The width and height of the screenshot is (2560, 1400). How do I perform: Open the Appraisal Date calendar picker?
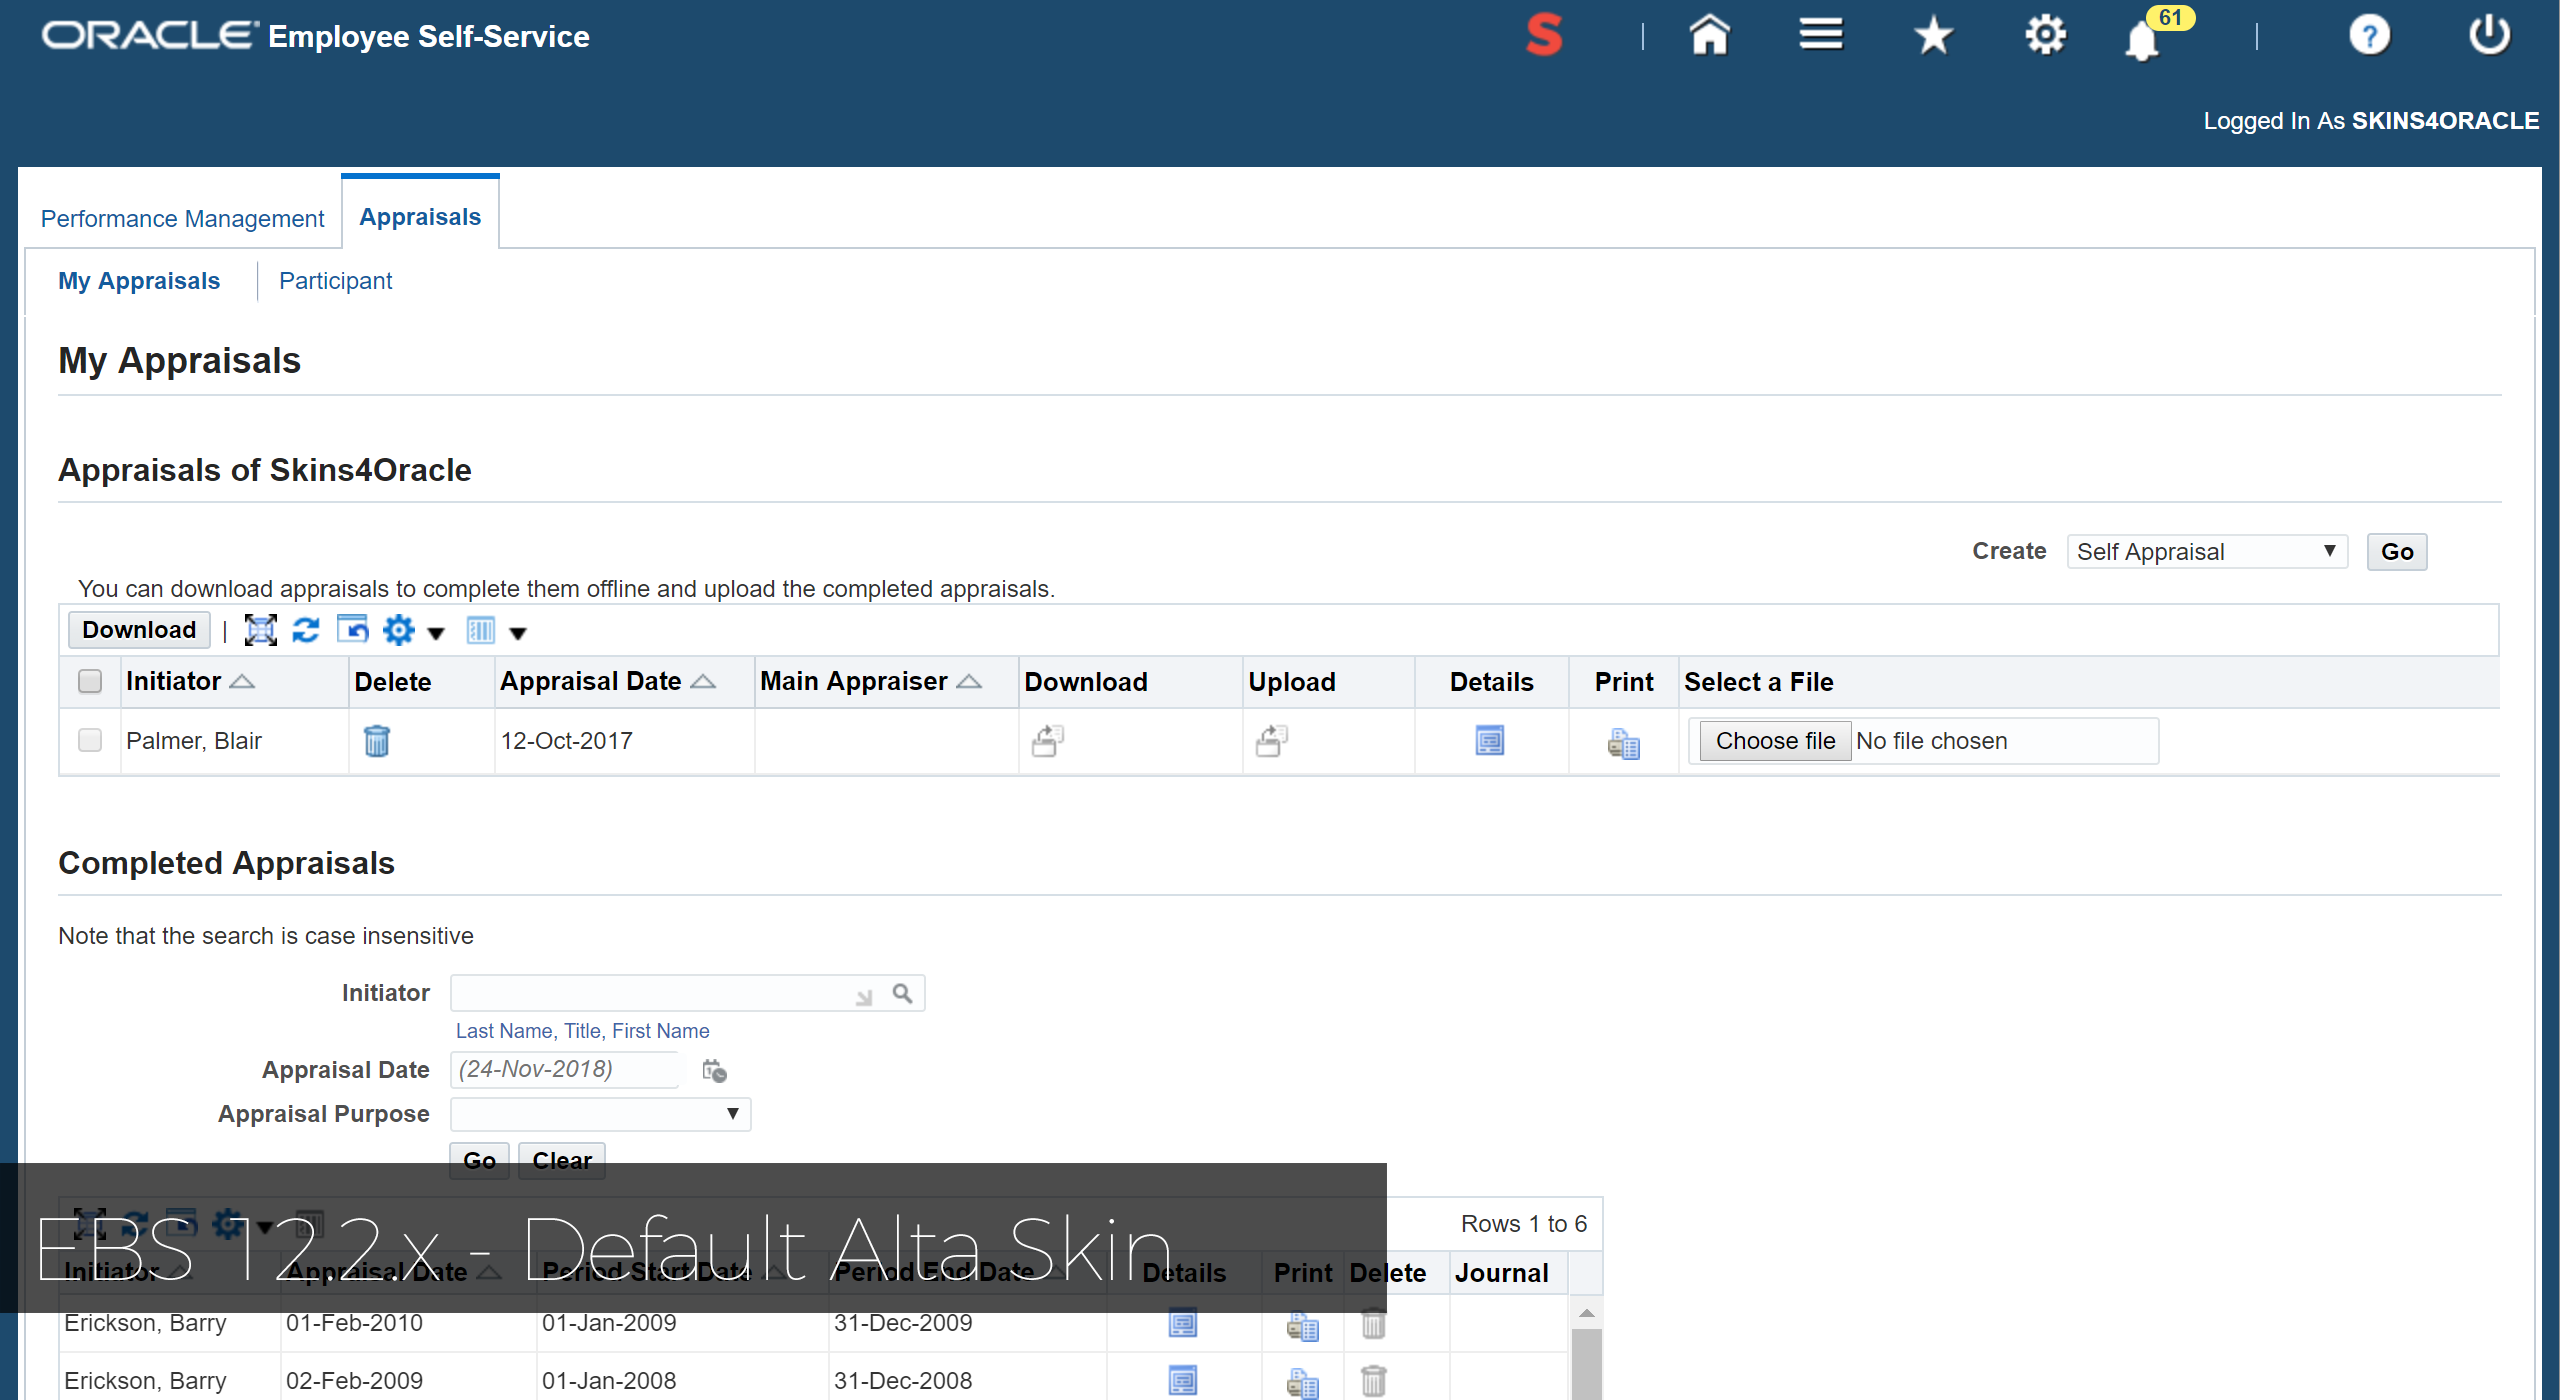point(714,1071)
